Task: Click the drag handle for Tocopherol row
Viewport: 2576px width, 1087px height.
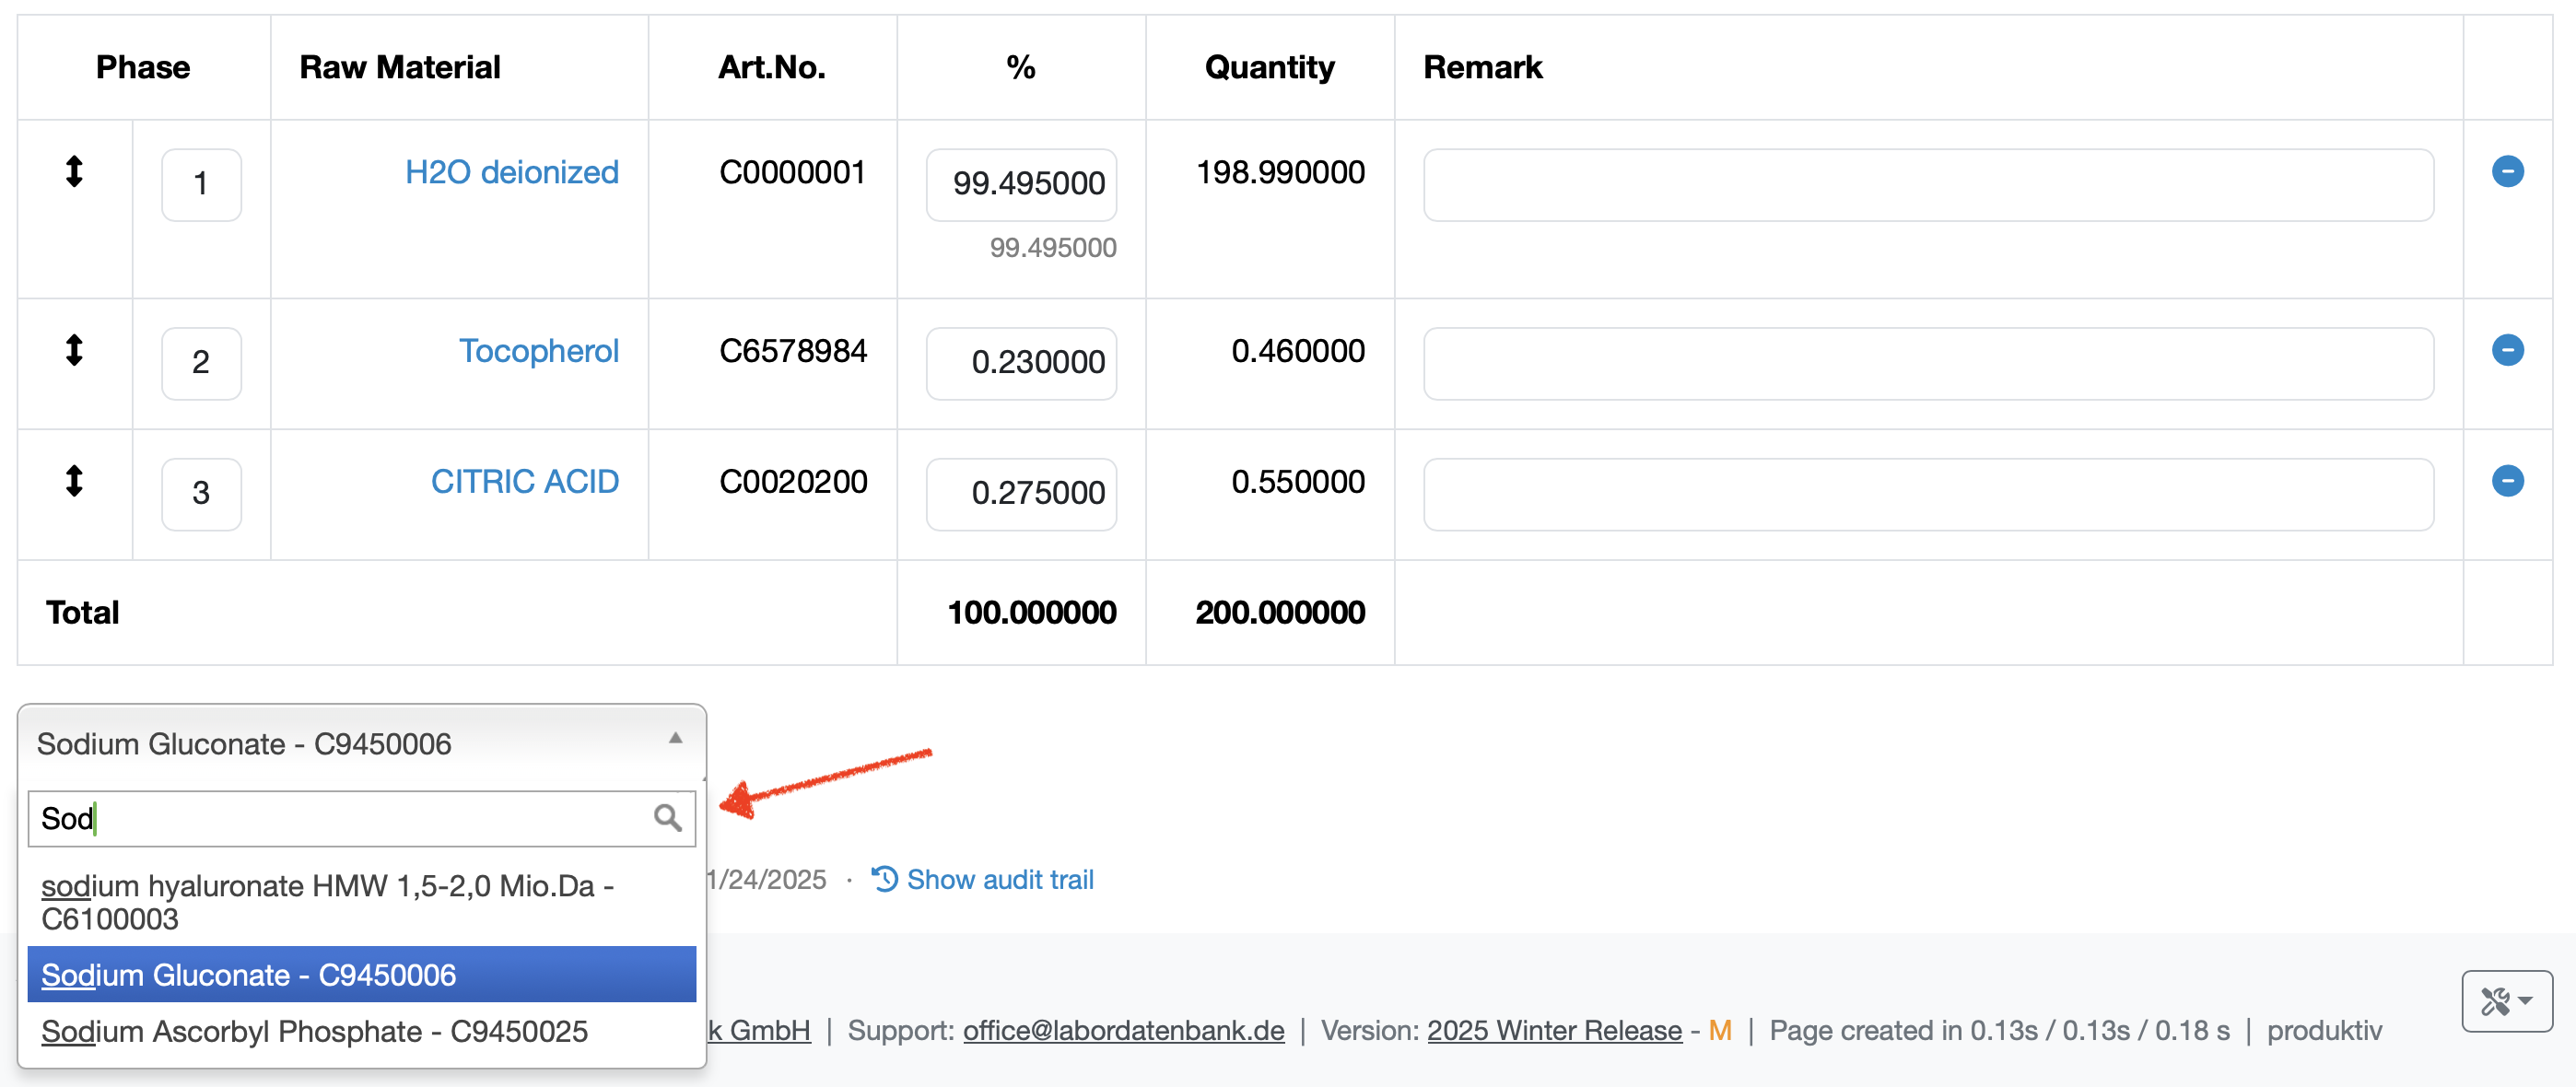Action: click(x=74, y=350)
